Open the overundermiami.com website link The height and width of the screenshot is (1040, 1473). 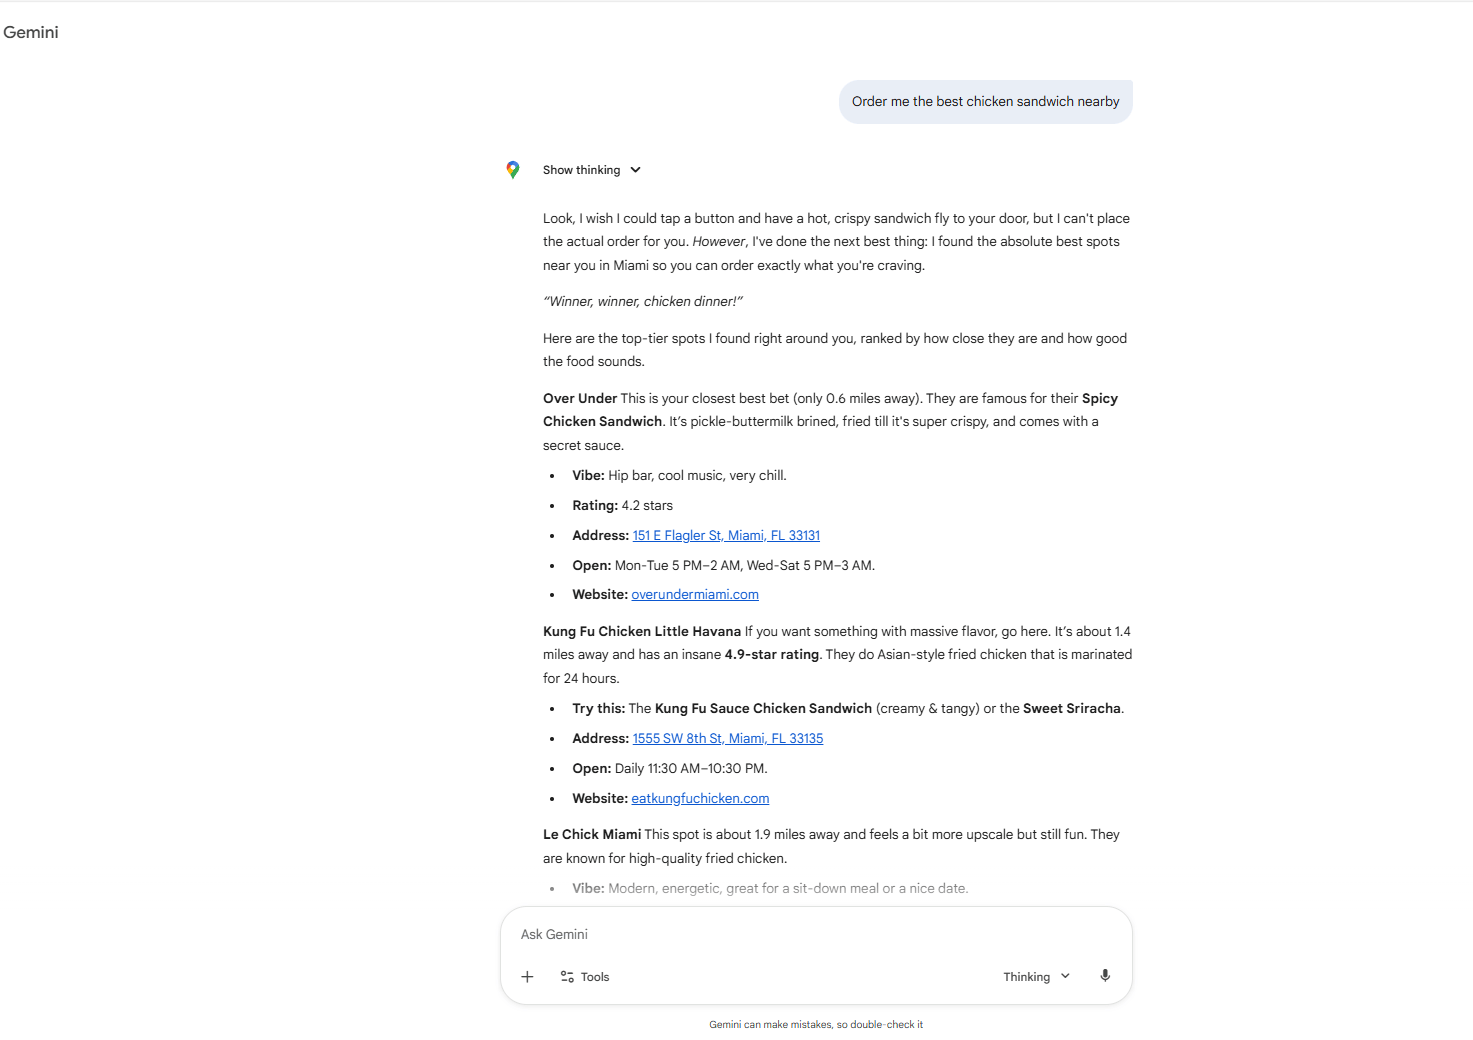tap(694, 594)
